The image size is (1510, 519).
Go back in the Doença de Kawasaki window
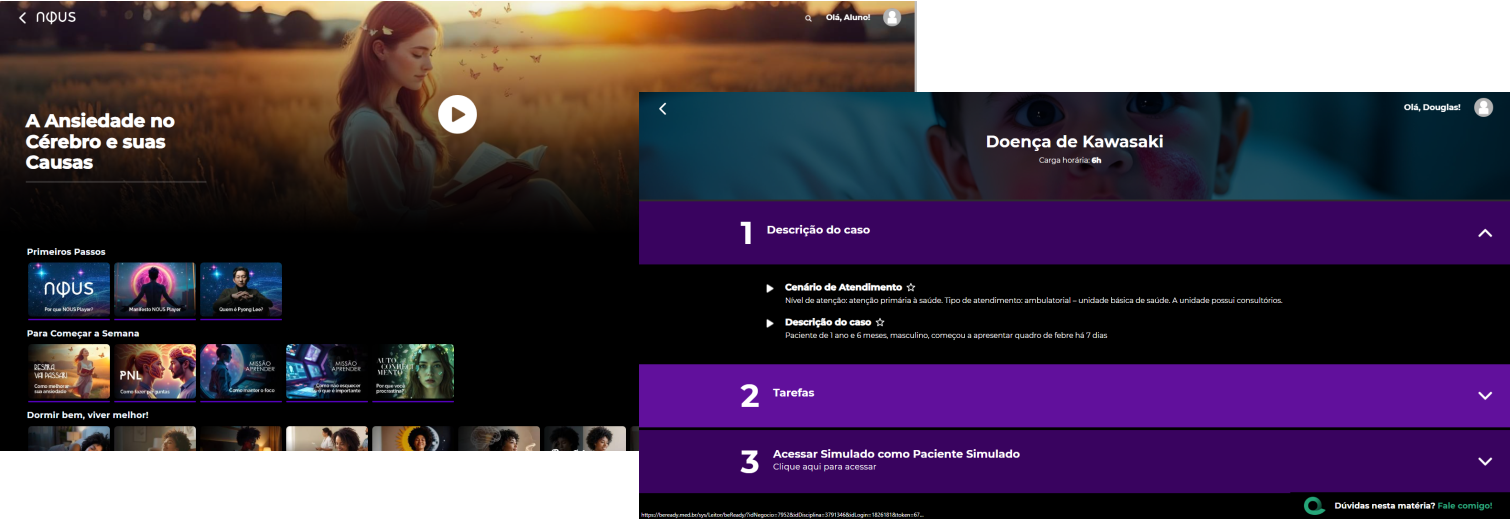(x=662, y=108)
